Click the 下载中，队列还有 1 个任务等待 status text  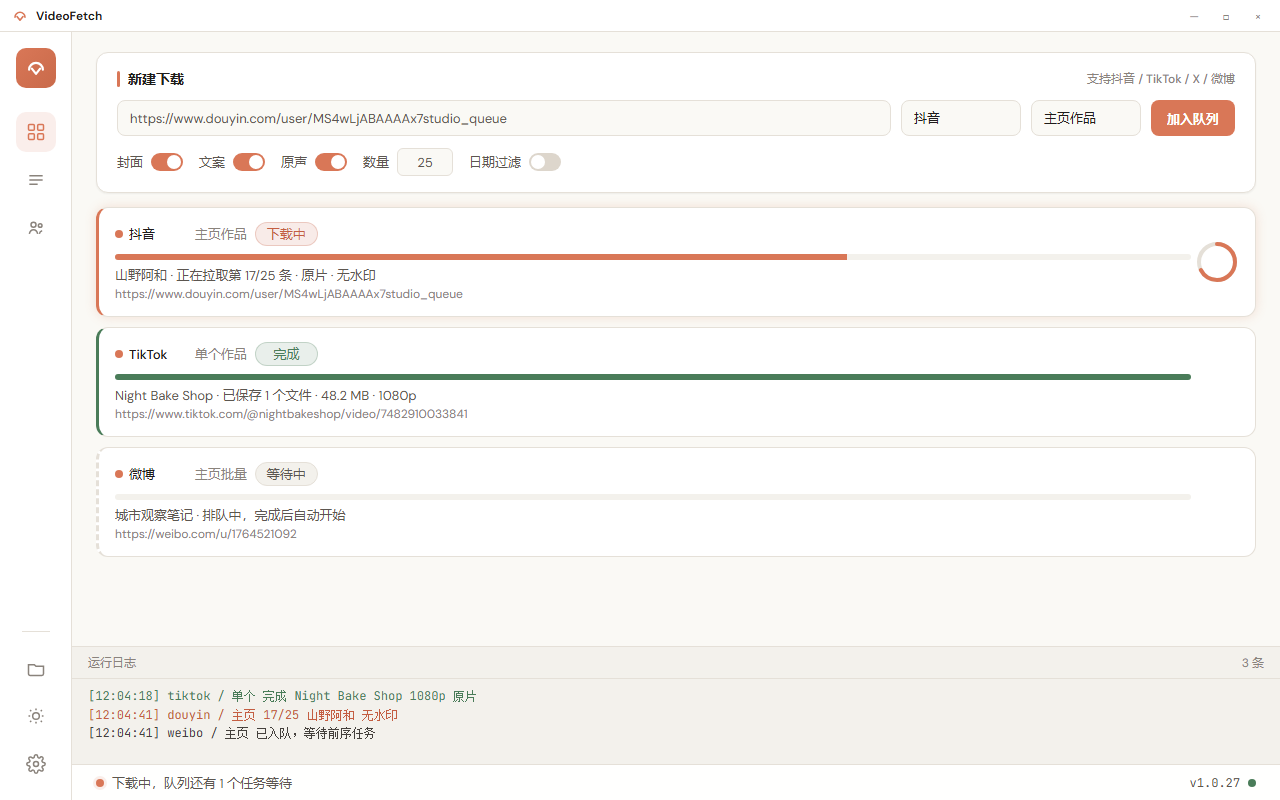[202, 783]
